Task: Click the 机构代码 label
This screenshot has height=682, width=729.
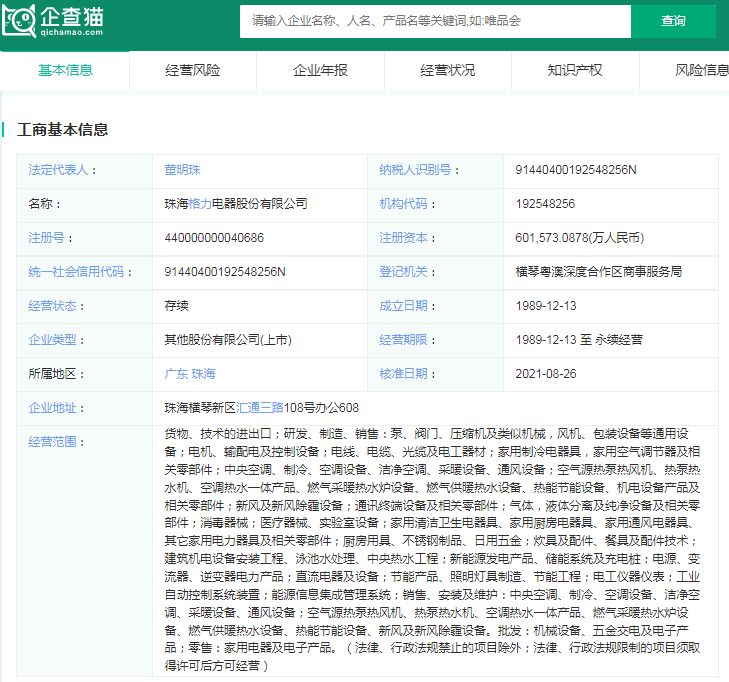Action: (403, 204)
